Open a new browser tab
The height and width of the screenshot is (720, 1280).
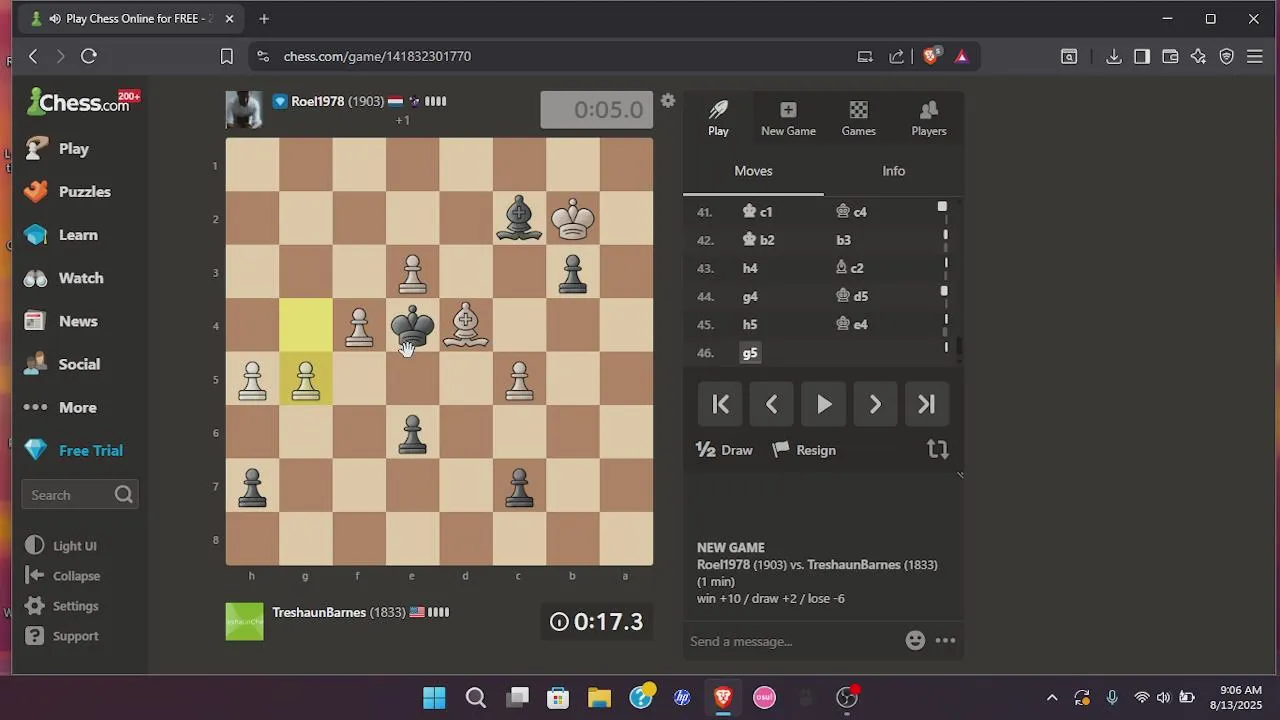point(264,18)
